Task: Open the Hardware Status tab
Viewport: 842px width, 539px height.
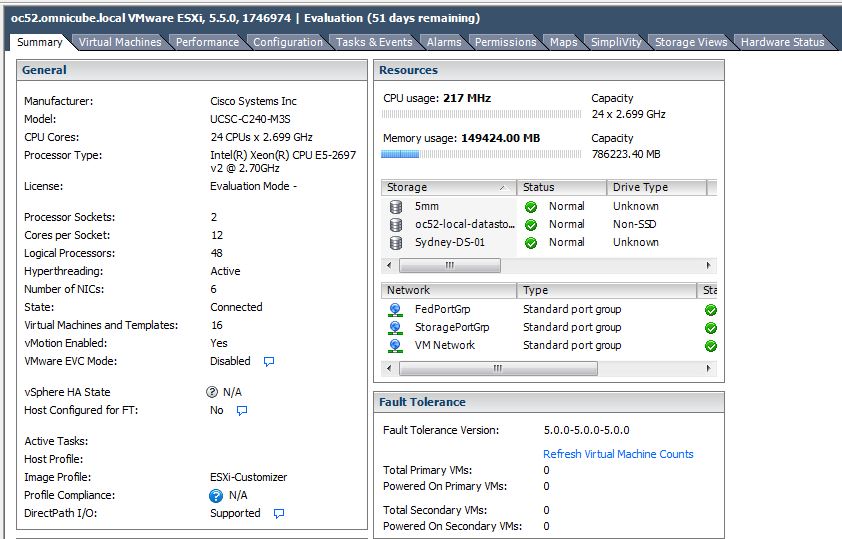Action: click(x=782, y=42)
